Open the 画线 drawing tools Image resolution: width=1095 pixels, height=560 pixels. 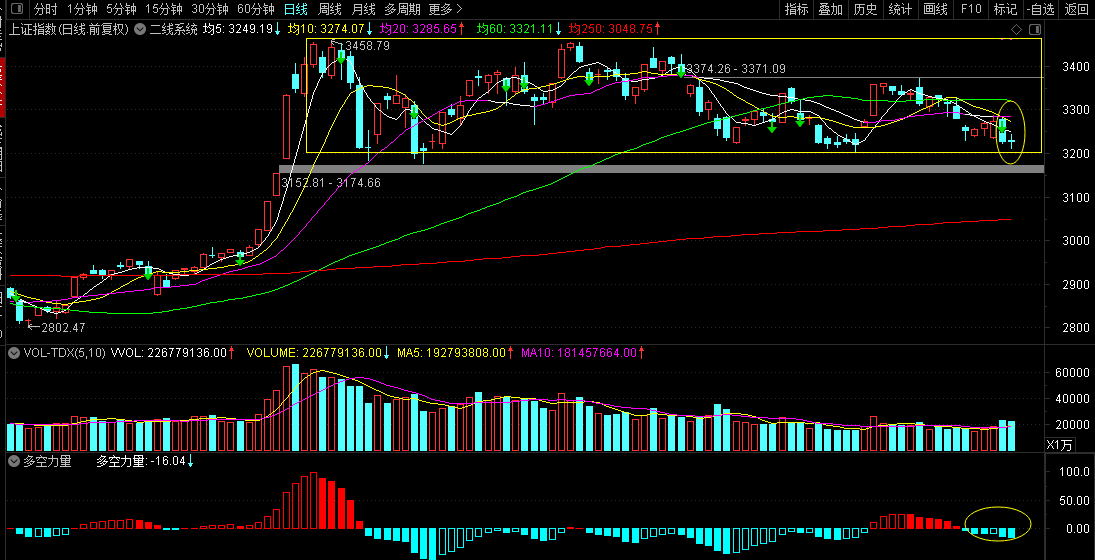[935, 9]
